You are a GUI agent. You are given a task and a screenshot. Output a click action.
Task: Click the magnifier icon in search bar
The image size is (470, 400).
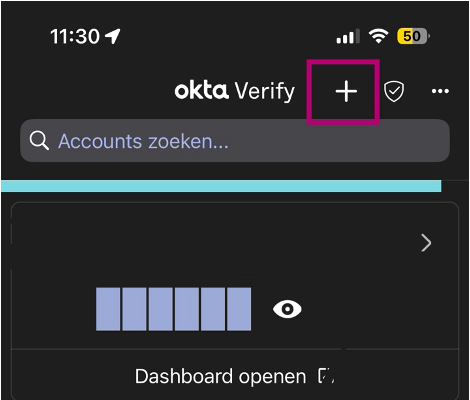pos(39,141)
